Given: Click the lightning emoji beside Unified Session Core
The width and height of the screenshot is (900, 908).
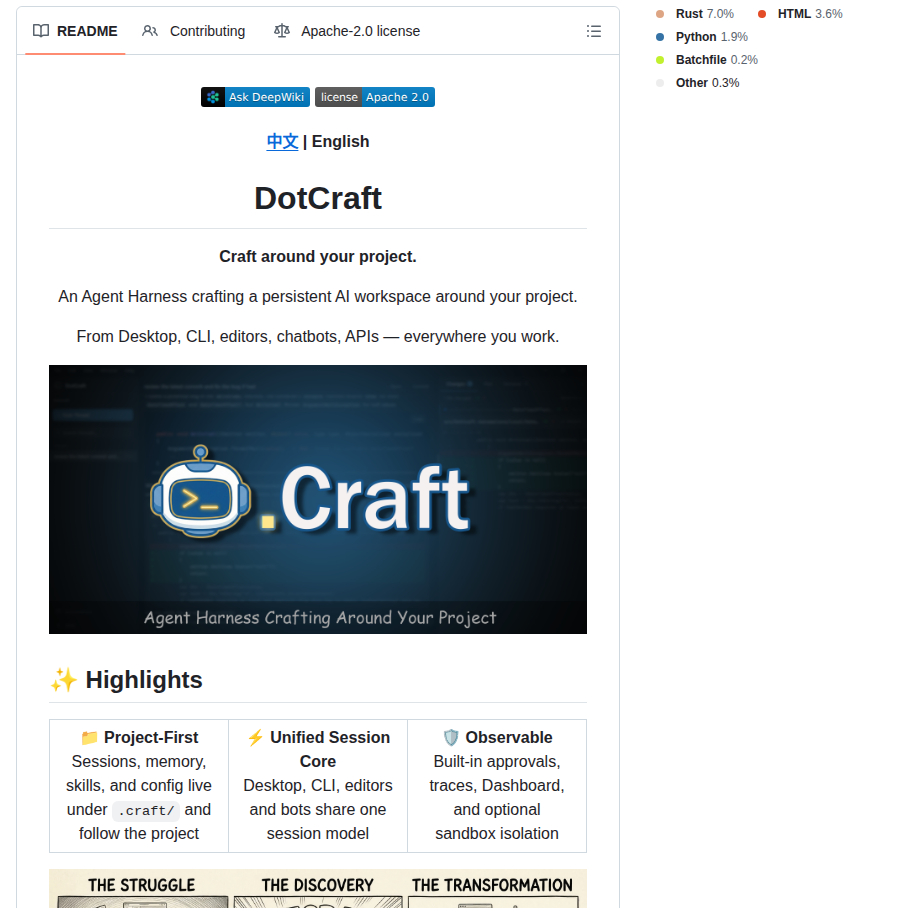Looking at the screenshot, I should (255, 738).
